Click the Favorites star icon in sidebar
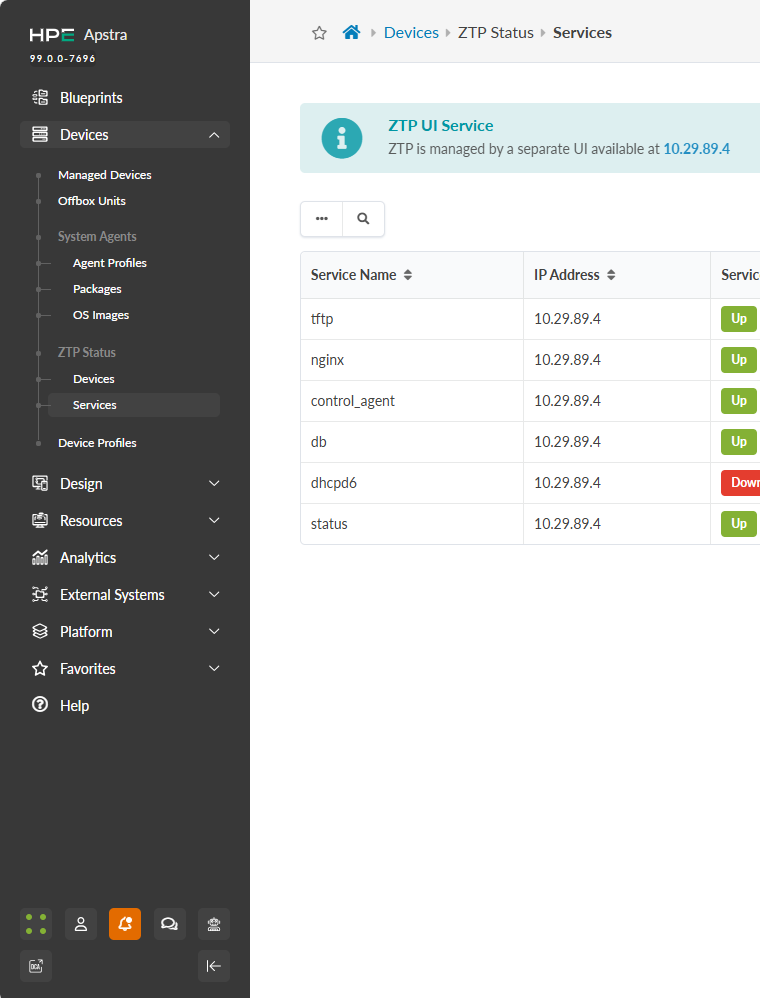The height and width of the screenshot is (998, 760). click(40, 668)
